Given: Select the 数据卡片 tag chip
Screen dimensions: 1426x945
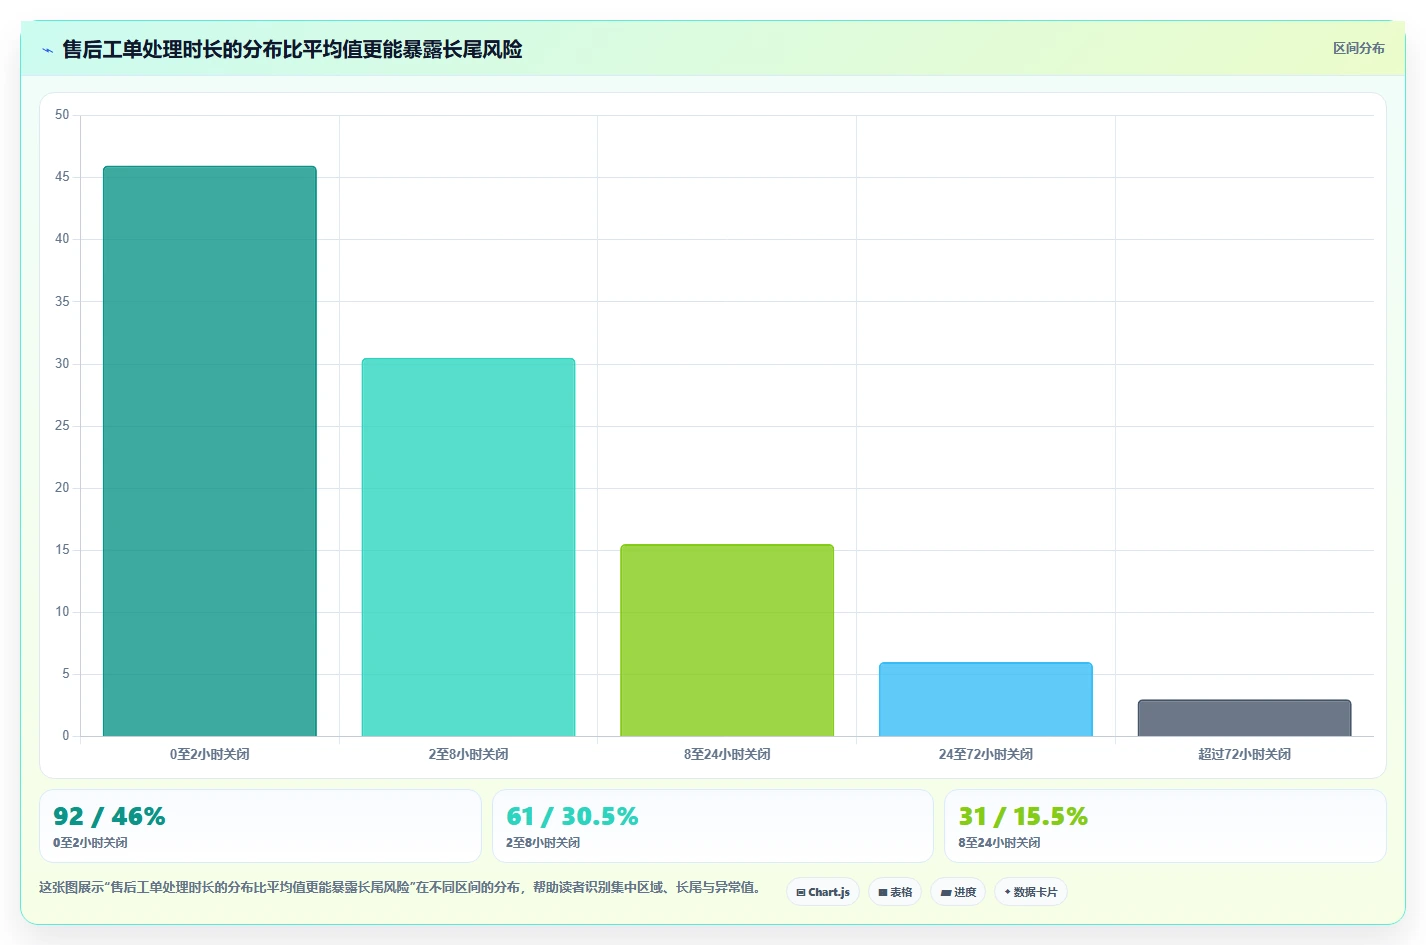Looking at the screenshot, I should pos(1031,892).
